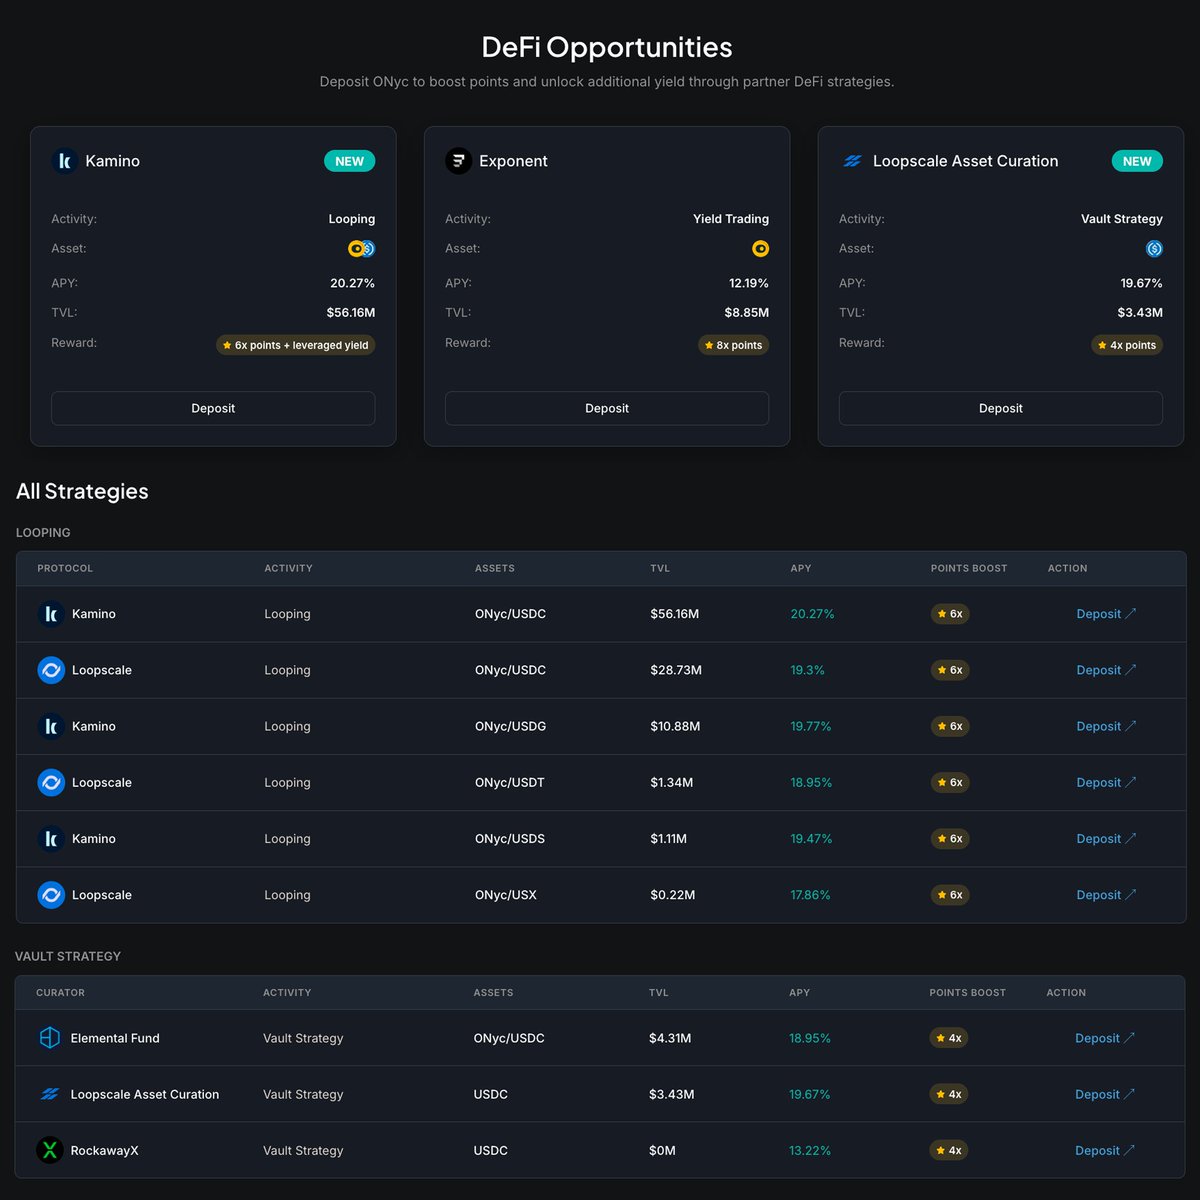
Task: Click Deposit button in the Kamino card
Action: 213,408
